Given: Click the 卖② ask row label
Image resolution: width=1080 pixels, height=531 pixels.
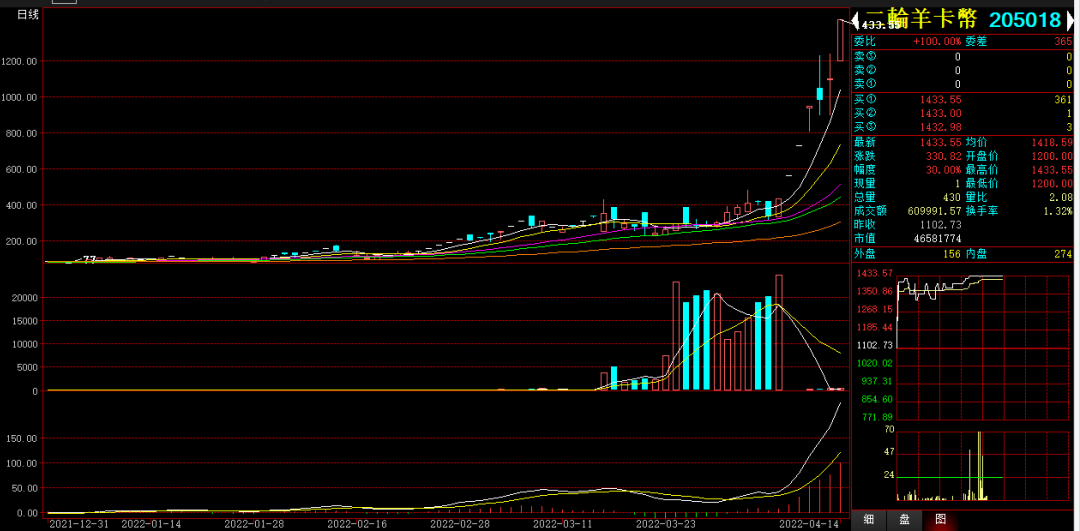Looking at the screenshot, I should click(x=865, y=70).
